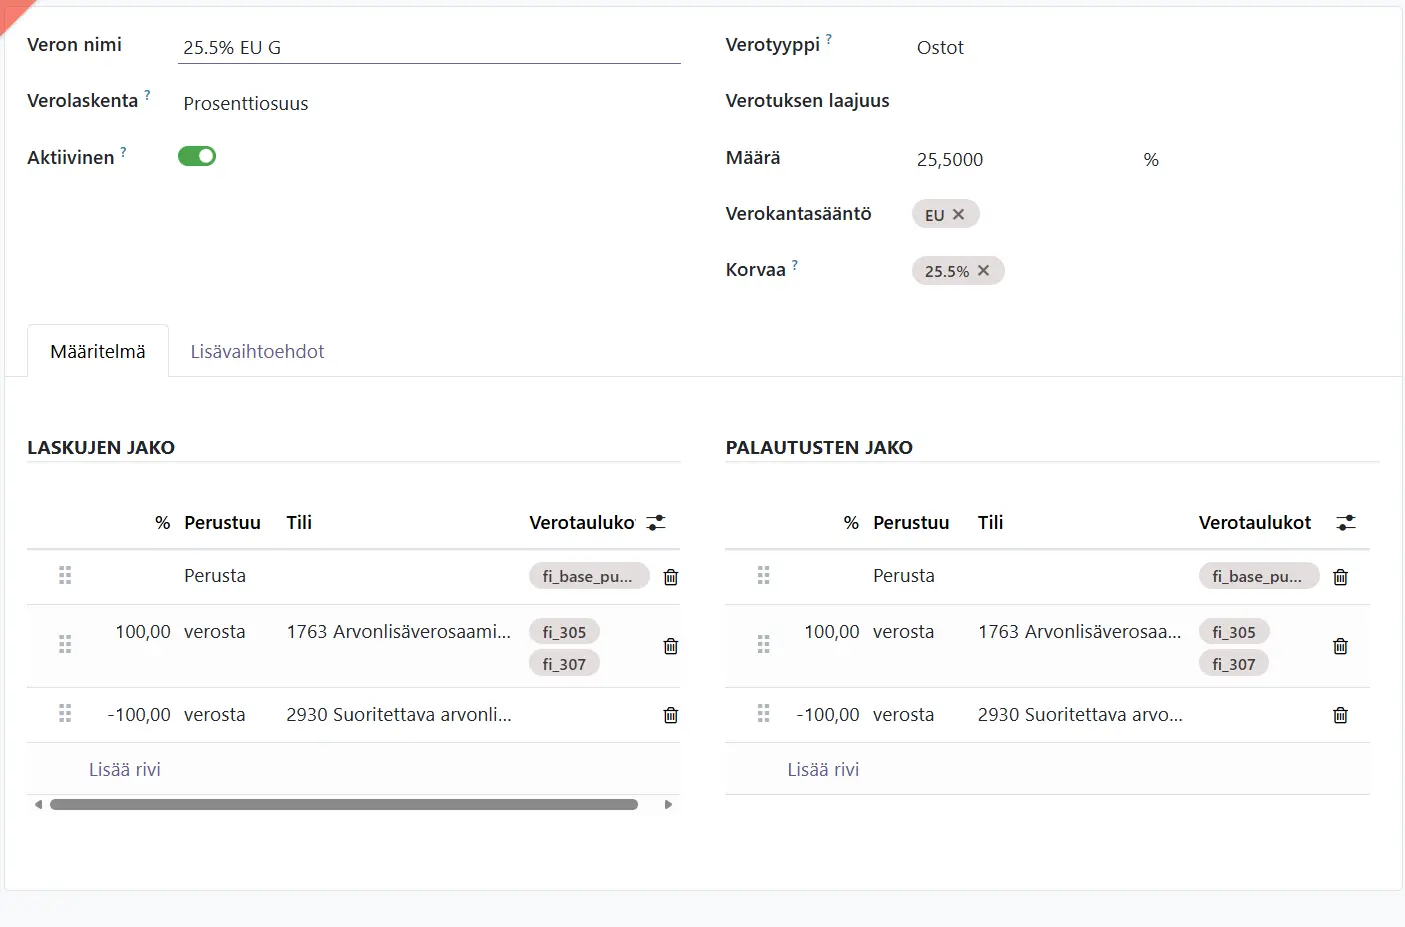The height and width of the screenshot is (927, 1405).
Task: Grab the drag handle of the first Laskujen jako row
Action: (x=65, y=575)
